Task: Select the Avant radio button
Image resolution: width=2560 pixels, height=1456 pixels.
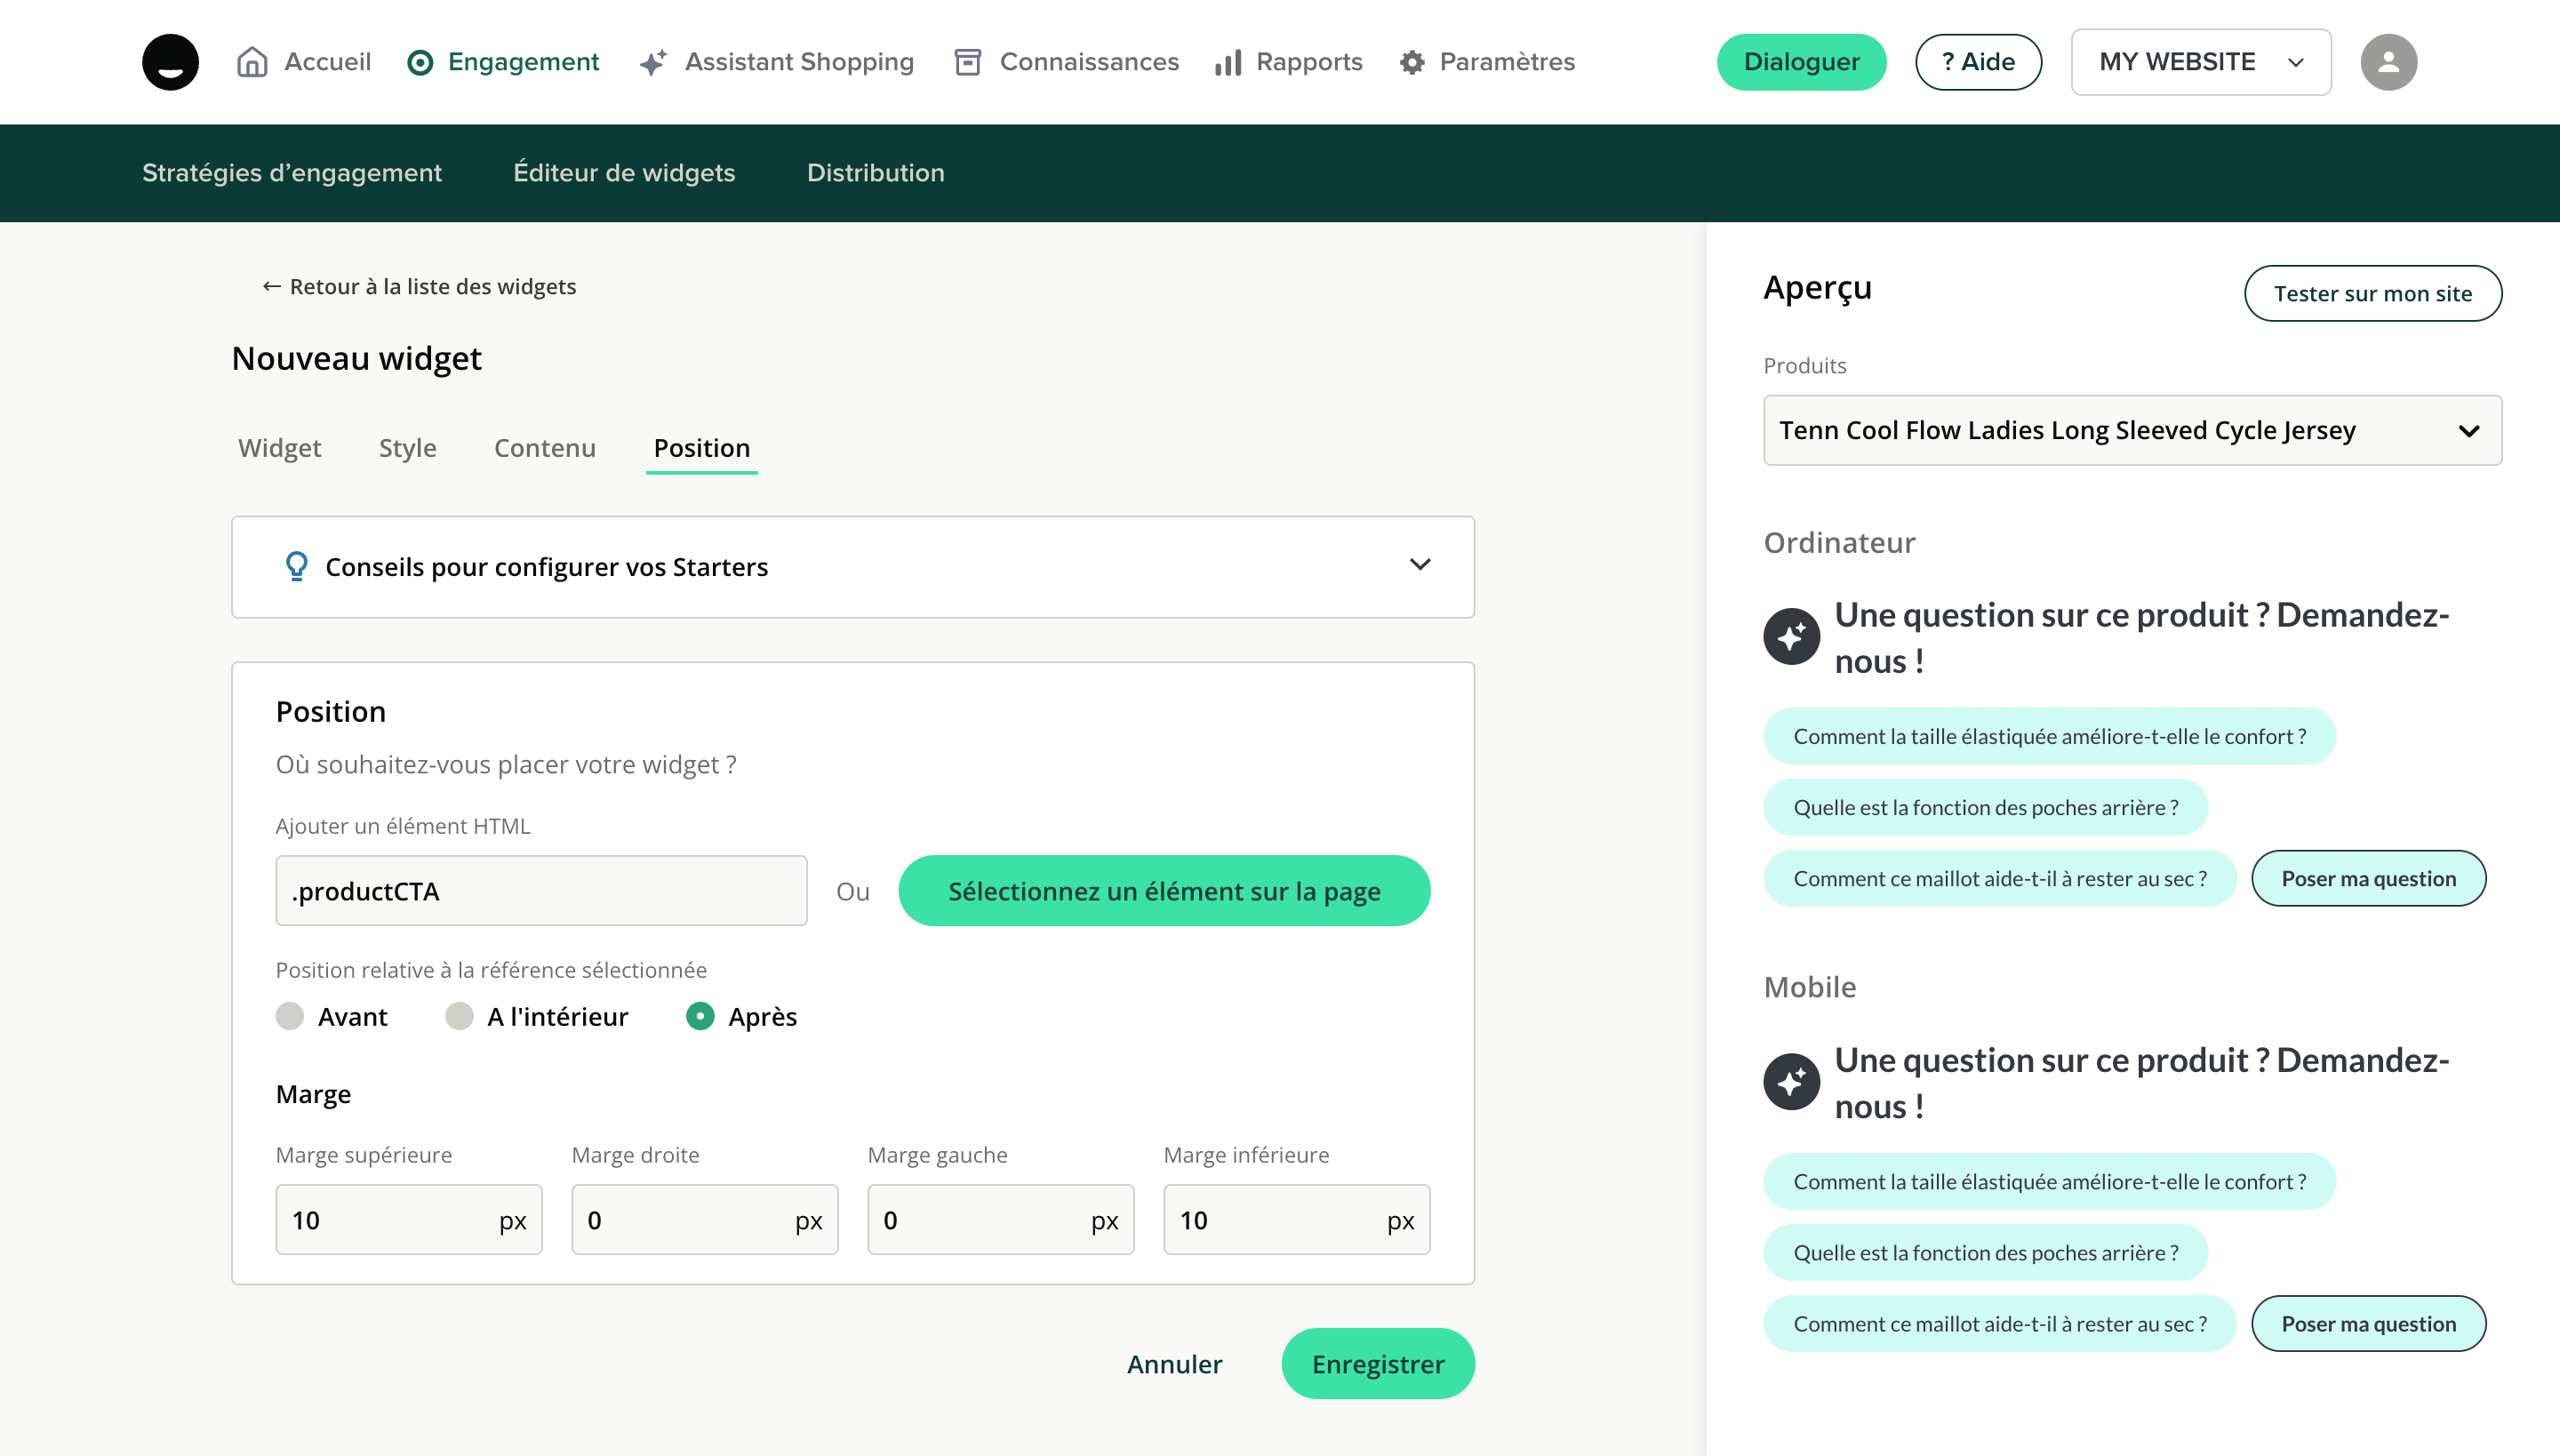Action: point(290,1016)
